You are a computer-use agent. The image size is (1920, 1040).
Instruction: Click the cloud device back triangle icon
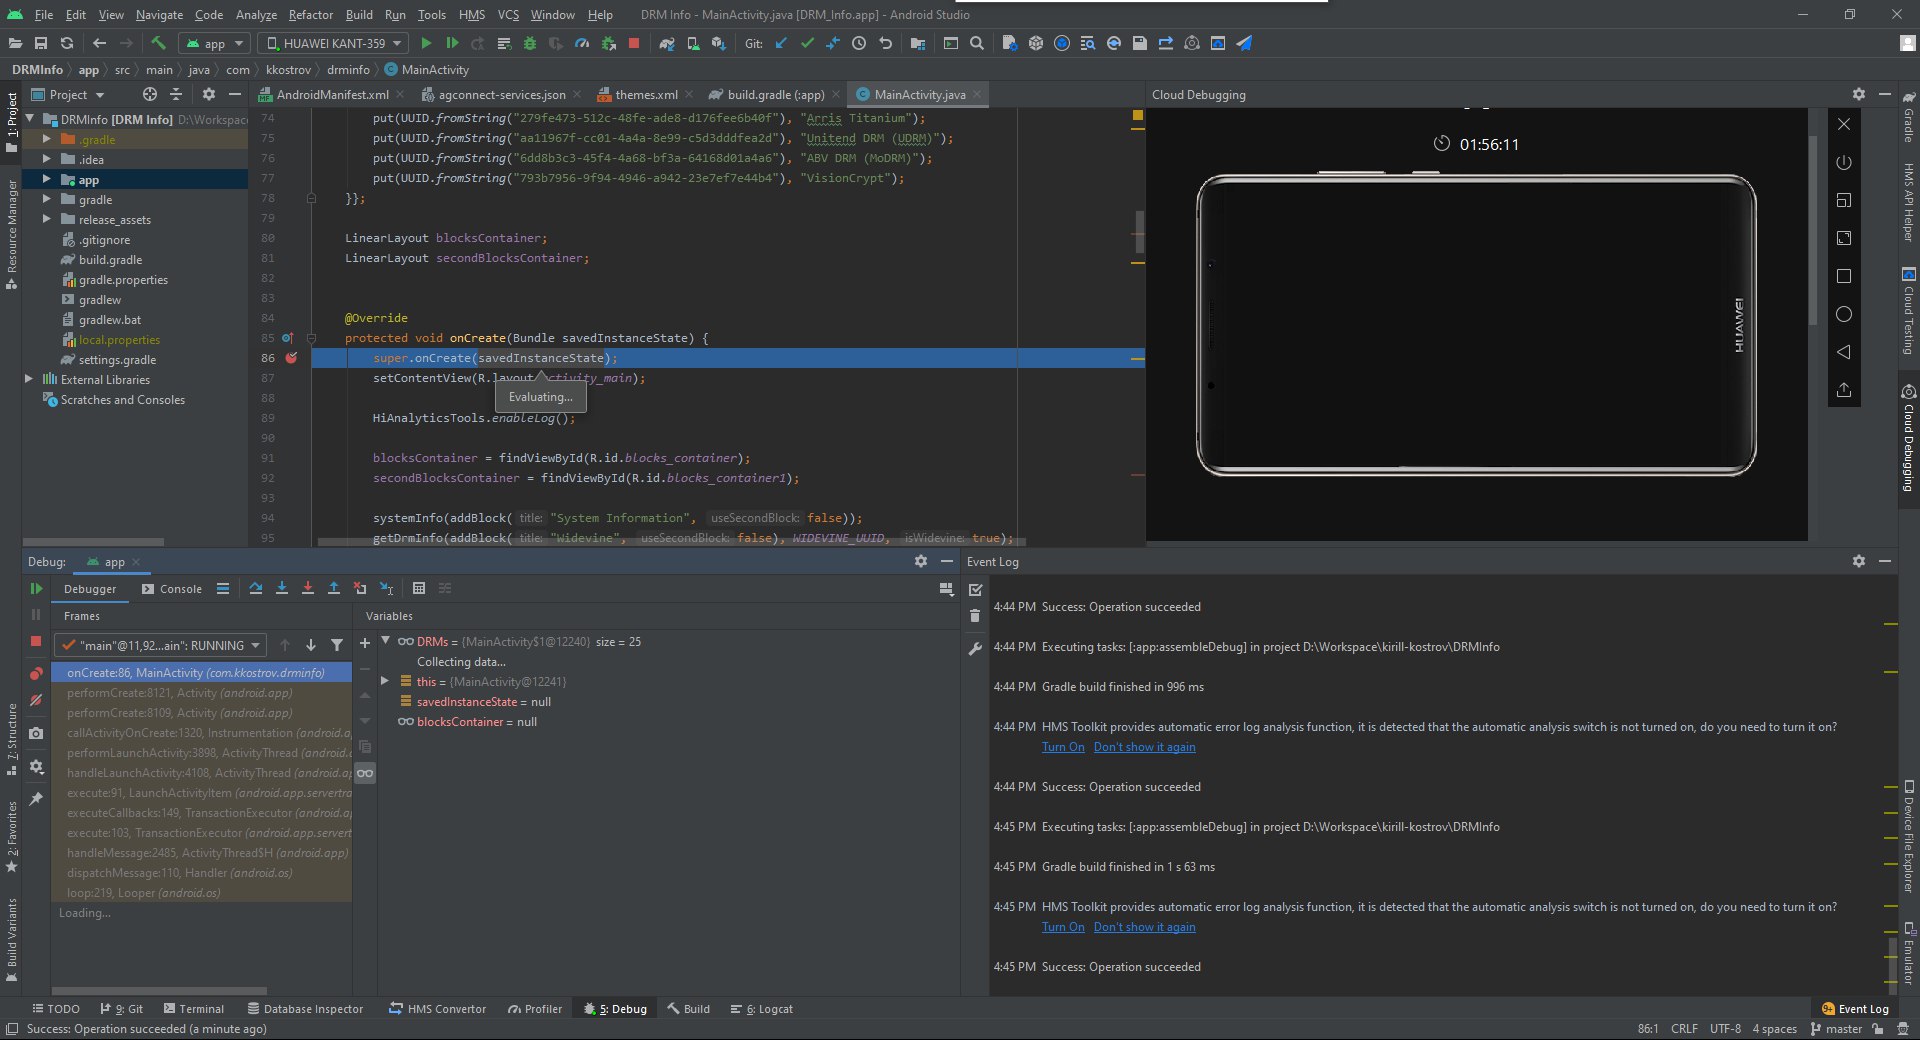(1844, 352)
